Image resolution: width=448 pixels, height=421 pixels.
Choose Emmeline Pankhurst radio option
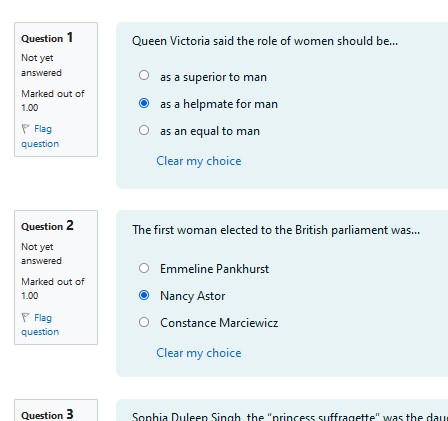coord(144,268)
